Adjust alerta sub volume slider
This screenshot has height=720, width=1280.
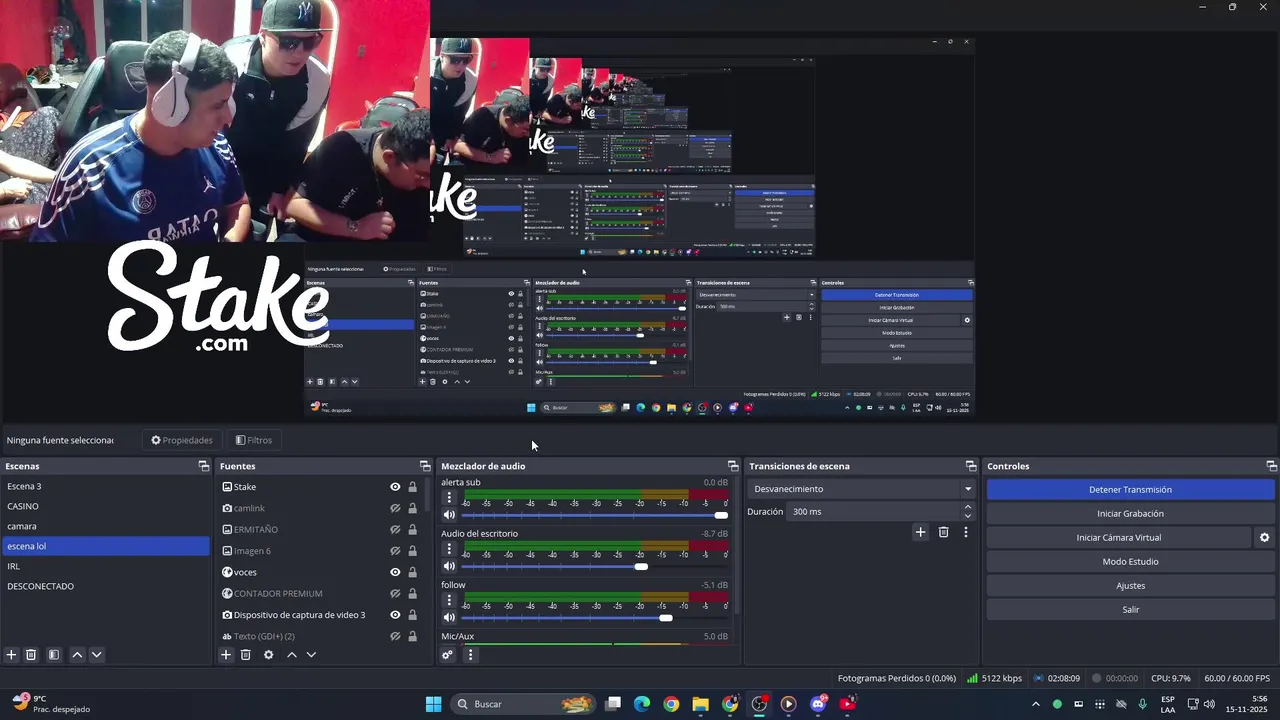pyautogui.click(x=595, y=515)
